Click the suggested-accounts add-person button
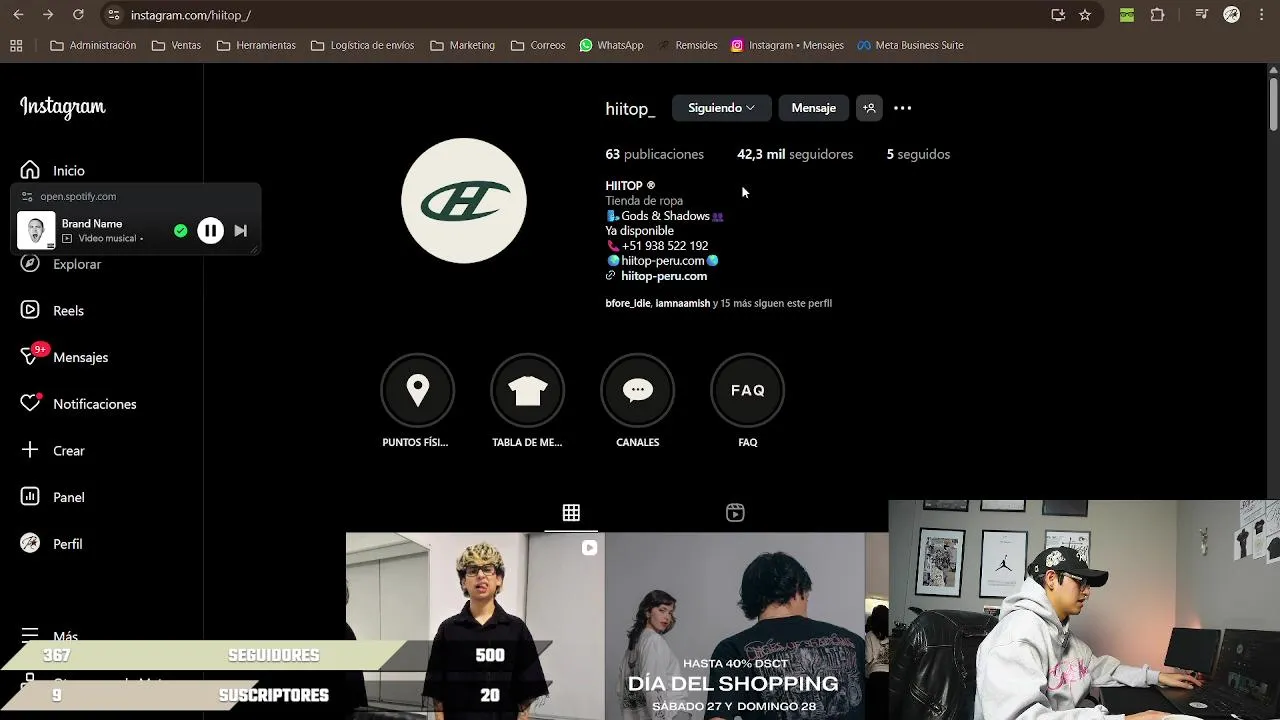 point(869,108)
